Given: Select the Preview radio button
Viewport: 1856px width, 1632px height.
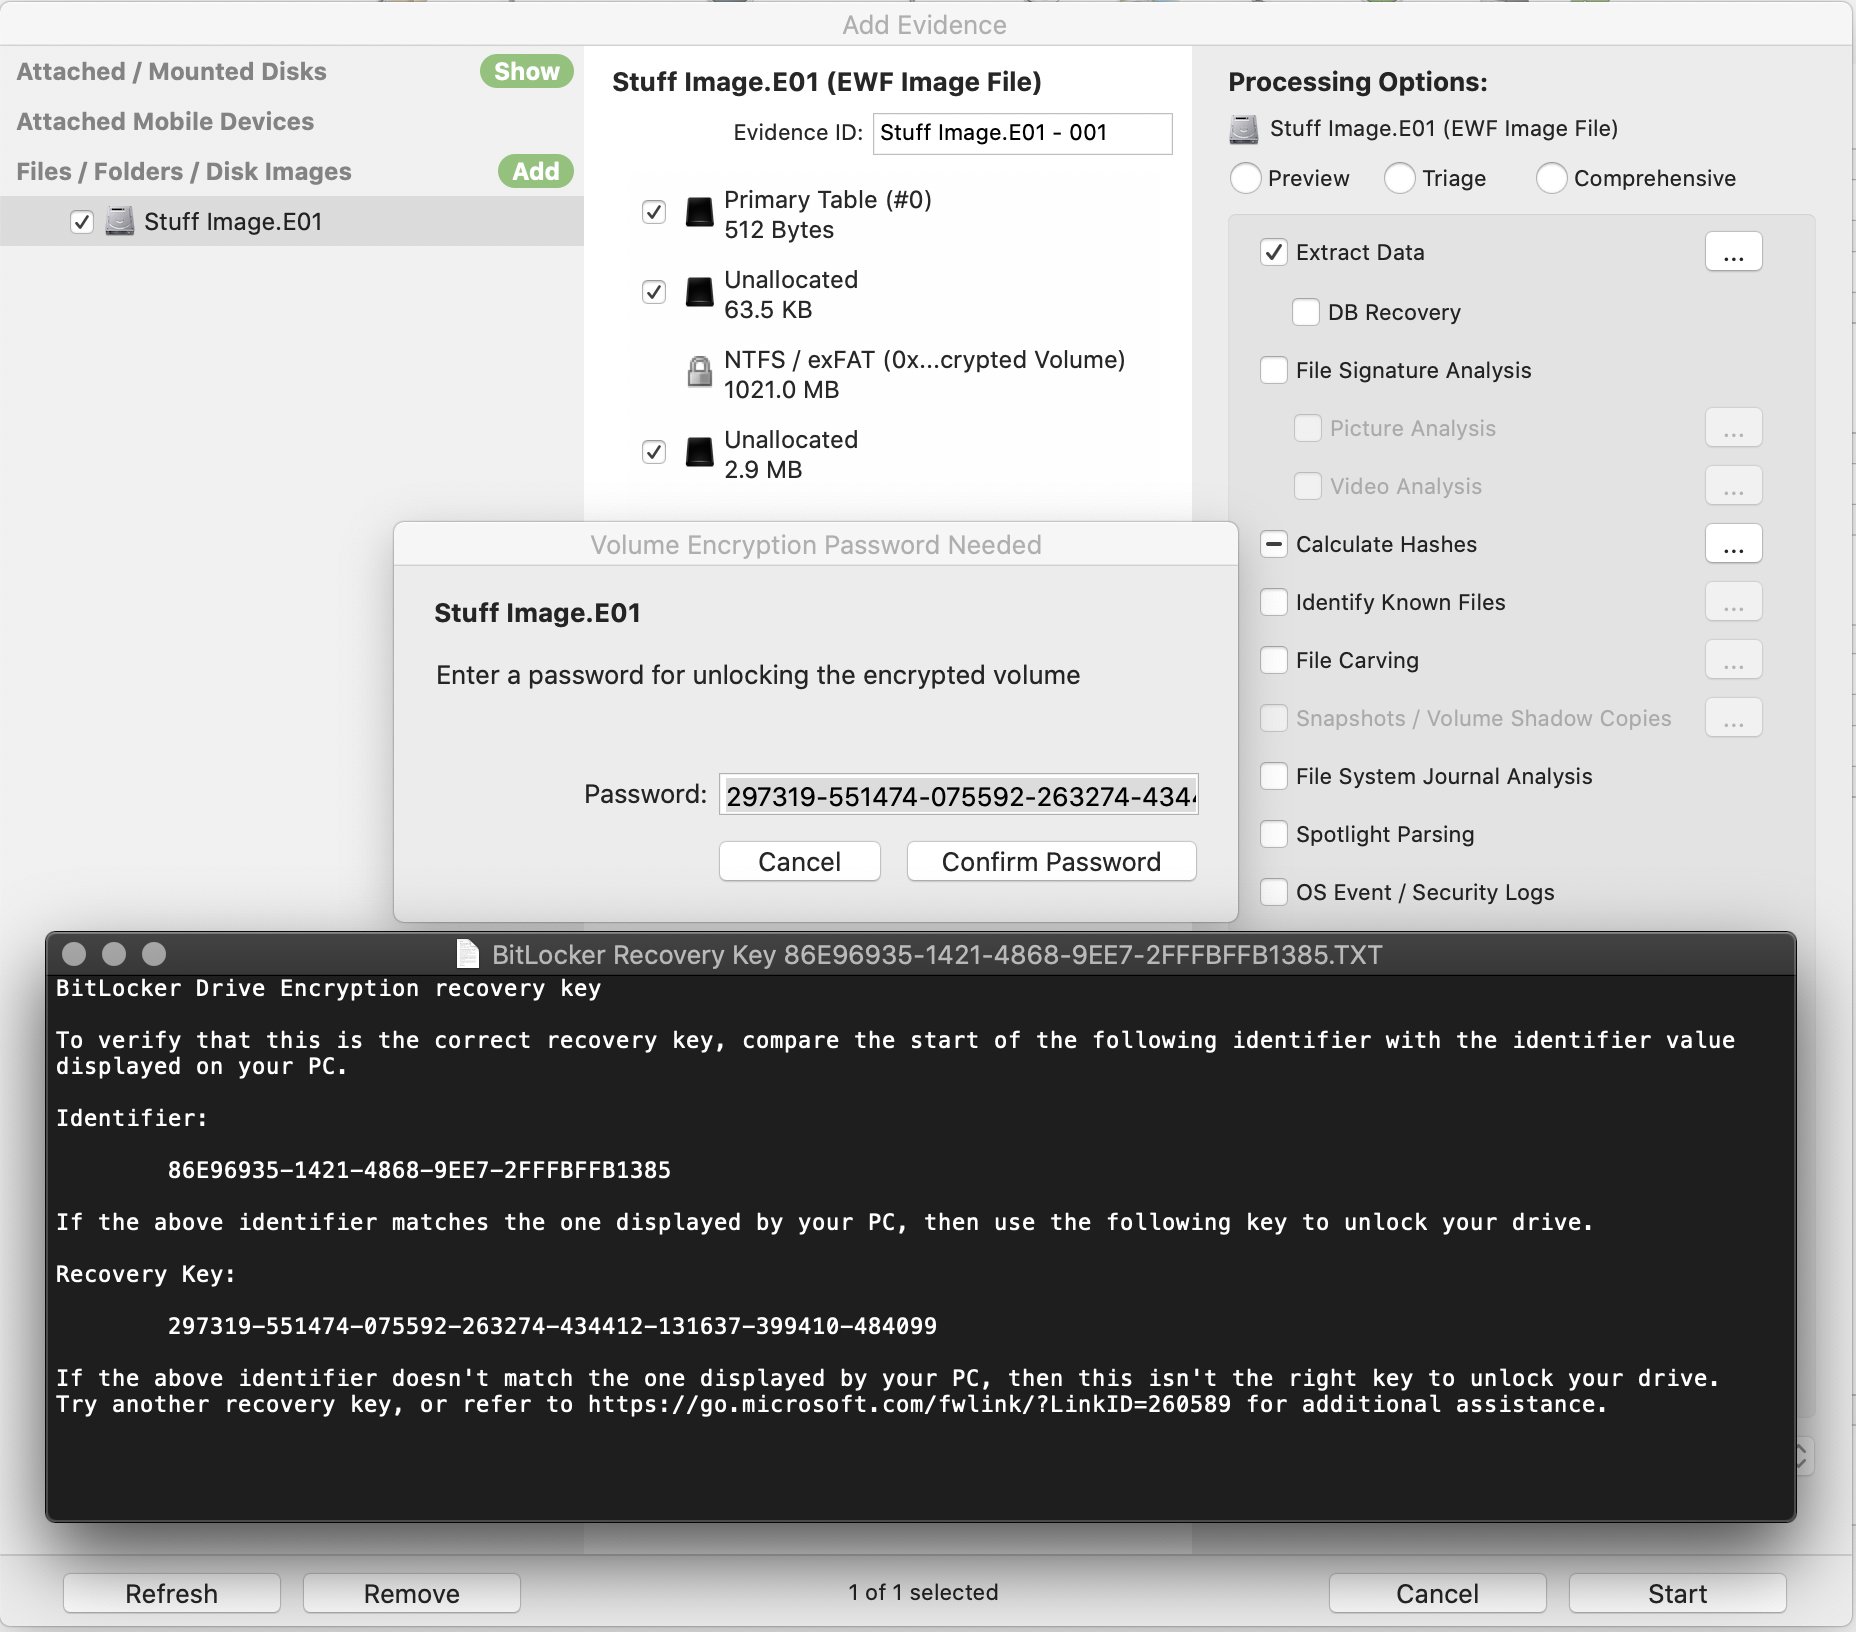Looking at the screenshot, I should click(1246, 178).
